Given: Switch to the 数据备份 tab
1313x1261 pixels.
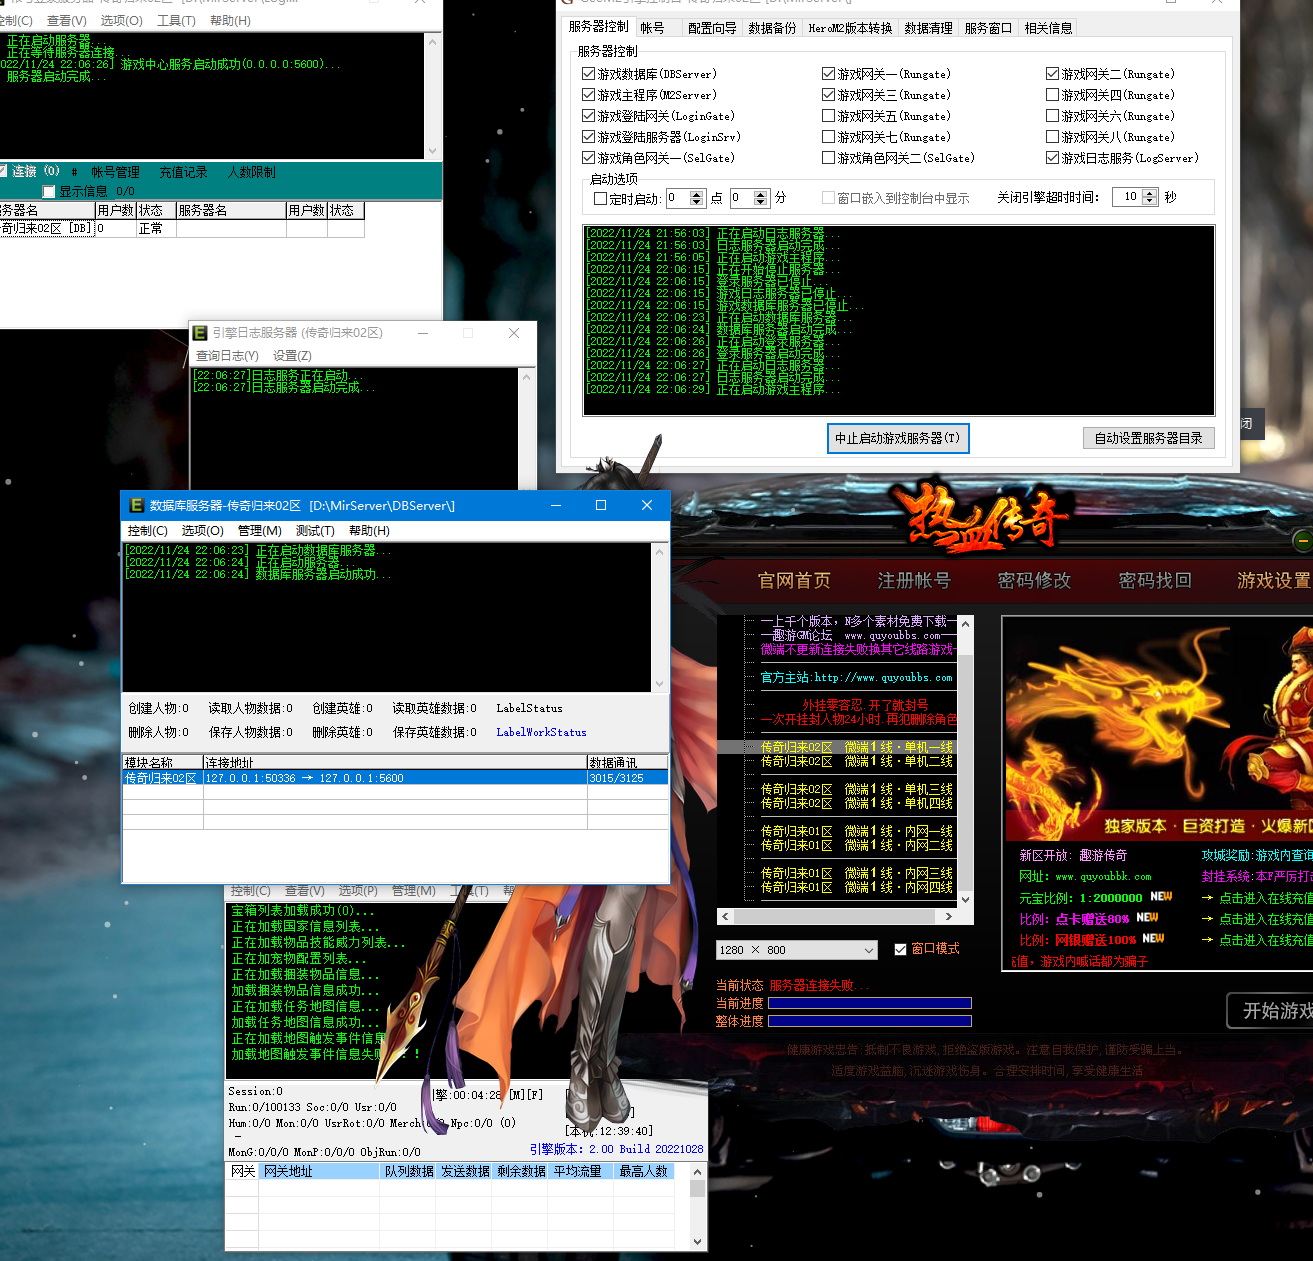Looking at the screenshot, I should pyautogui.click(x=772, y=28).
